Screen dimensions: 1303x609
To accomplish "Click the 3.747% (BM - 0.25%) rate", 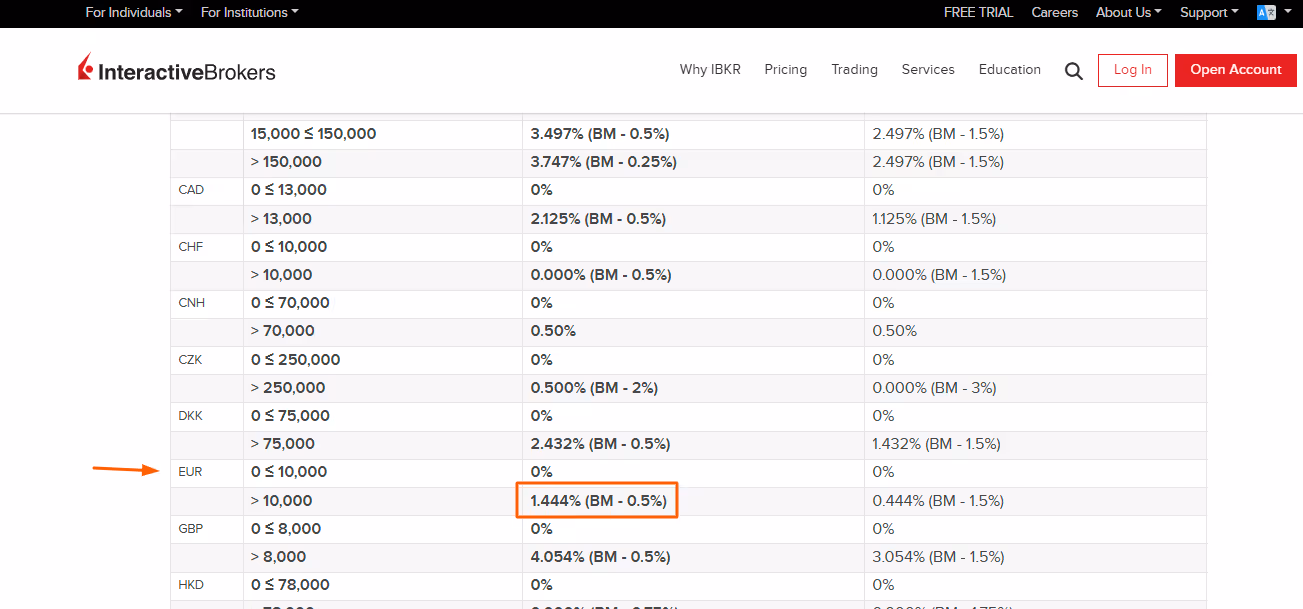I will click(x=603, y=162).
